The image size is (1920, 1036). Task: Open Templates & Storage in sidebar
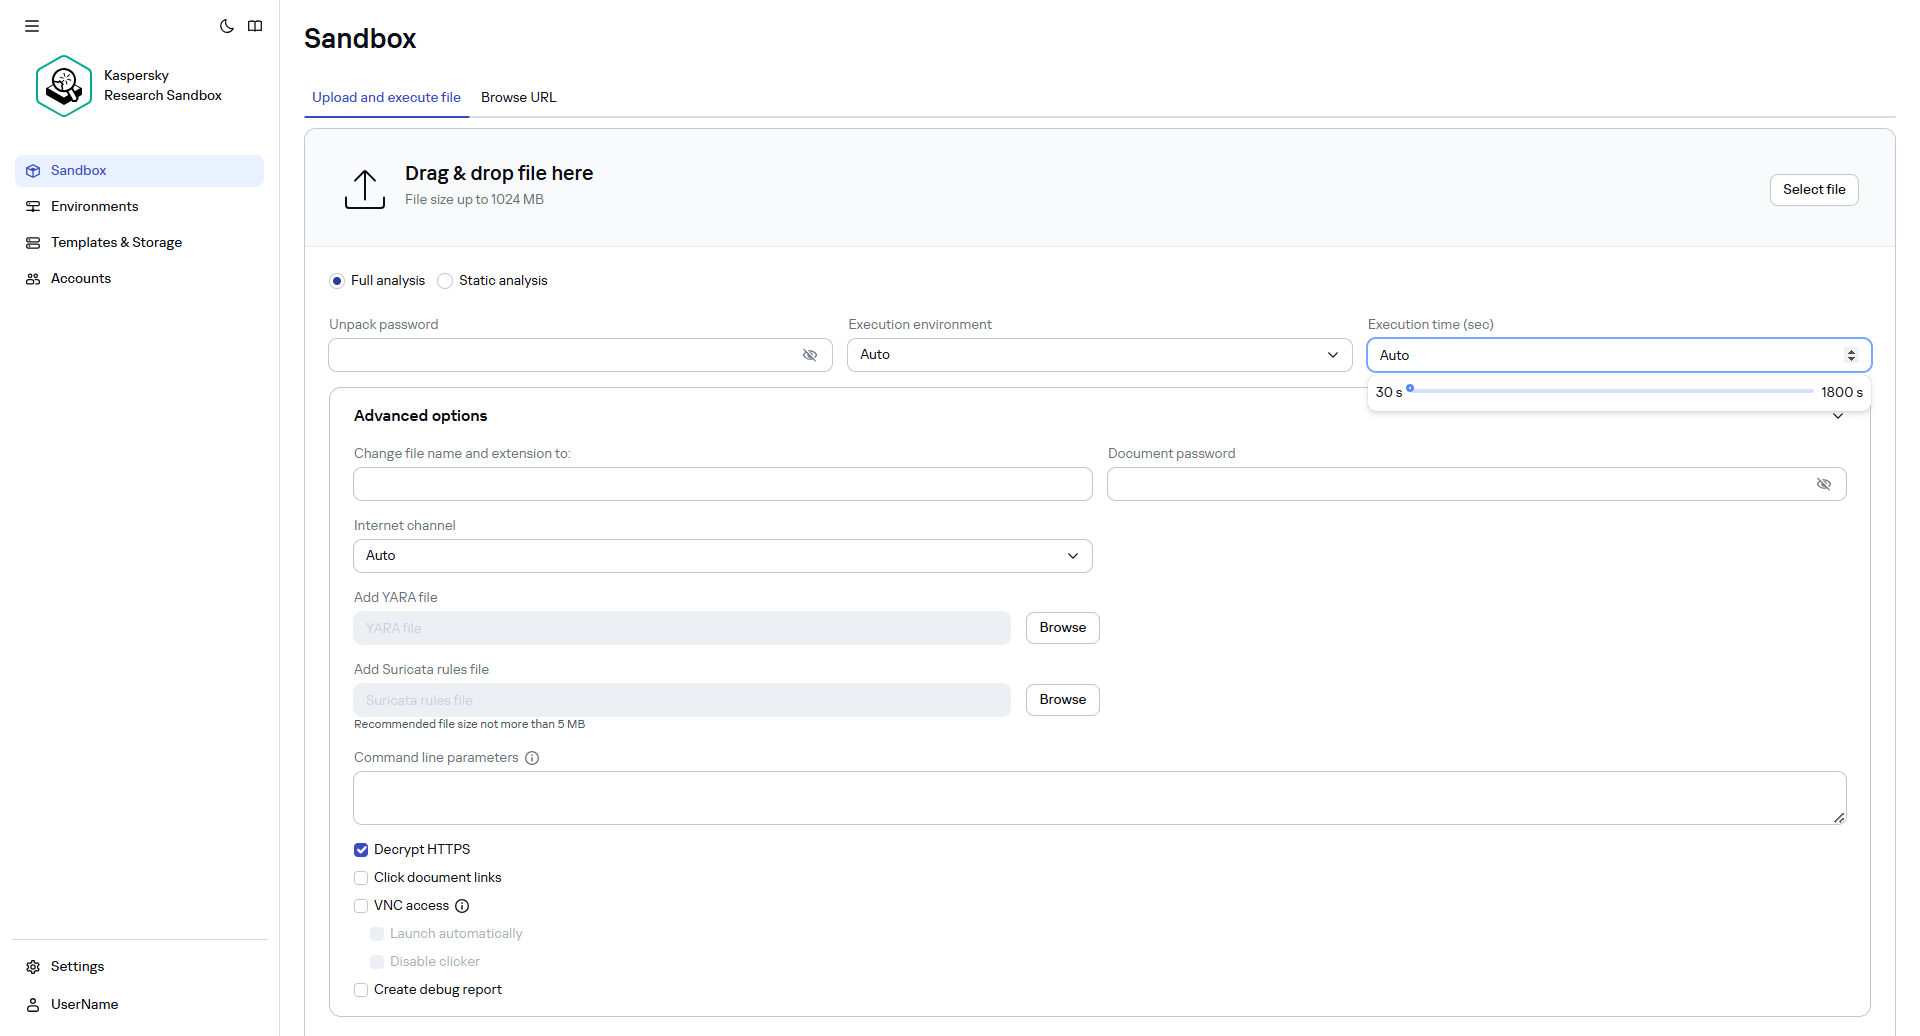pos(116,242)
